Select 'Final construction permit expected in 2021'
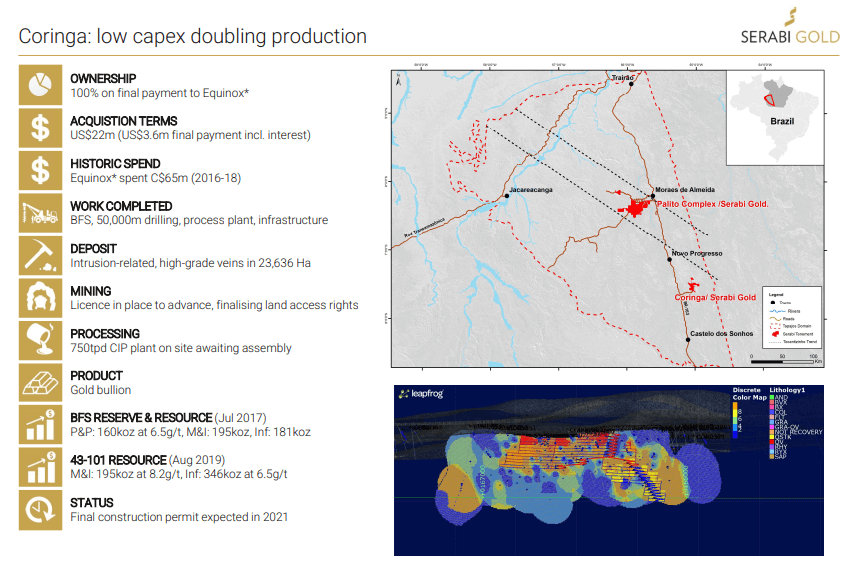853x565 pixels. [179, 517]
